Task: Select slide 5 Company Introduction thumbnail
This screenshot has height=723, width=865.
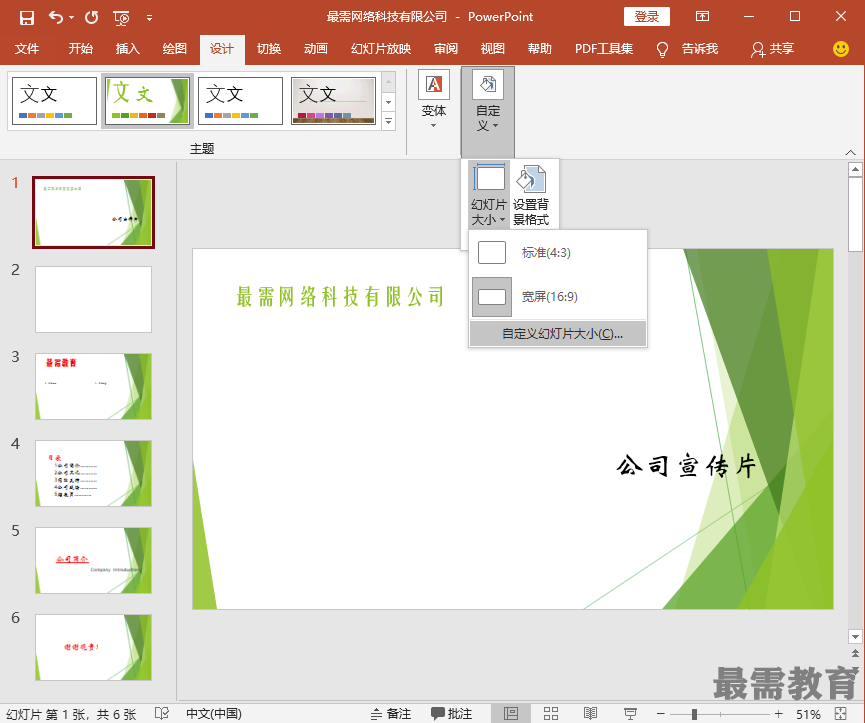Action: [x=93, y=560]
